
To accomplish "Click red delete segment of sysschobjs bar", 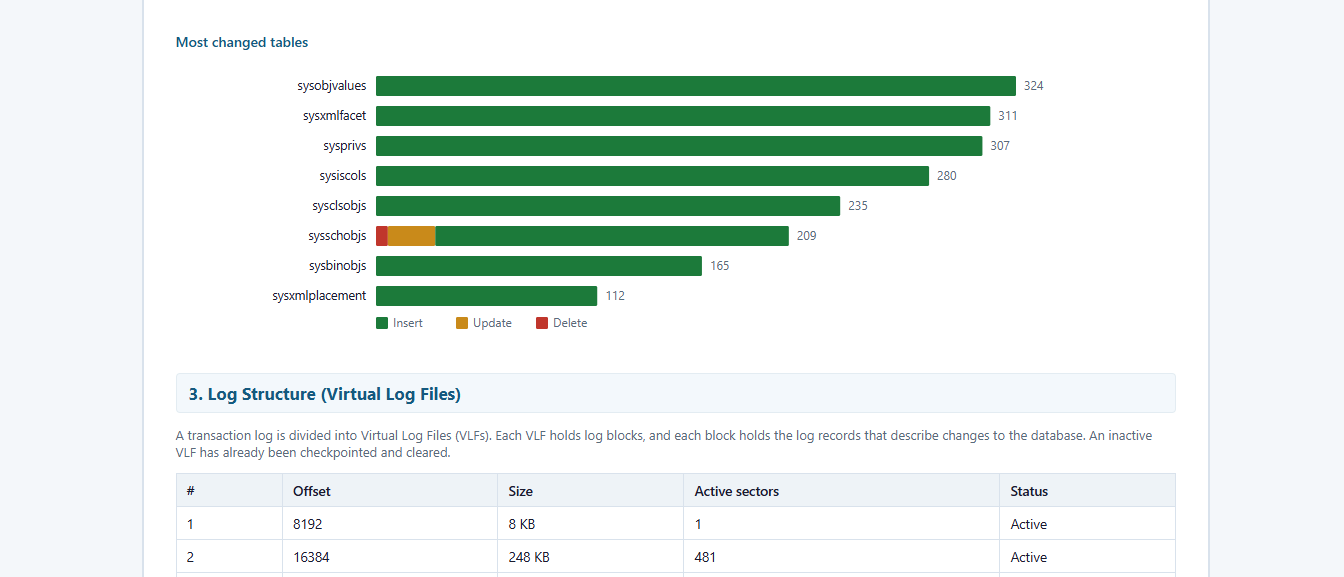I will pos(382,236).
